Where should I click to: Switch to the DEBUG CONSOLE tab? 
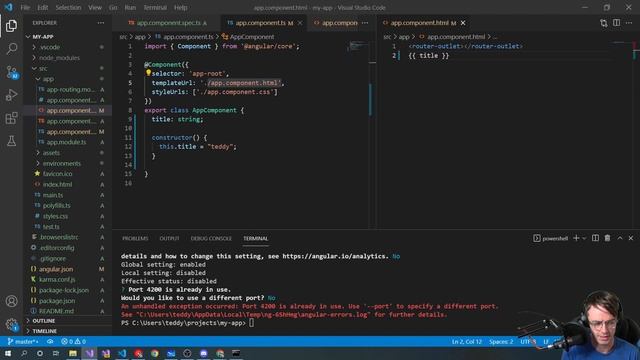[x=211, y=238]
